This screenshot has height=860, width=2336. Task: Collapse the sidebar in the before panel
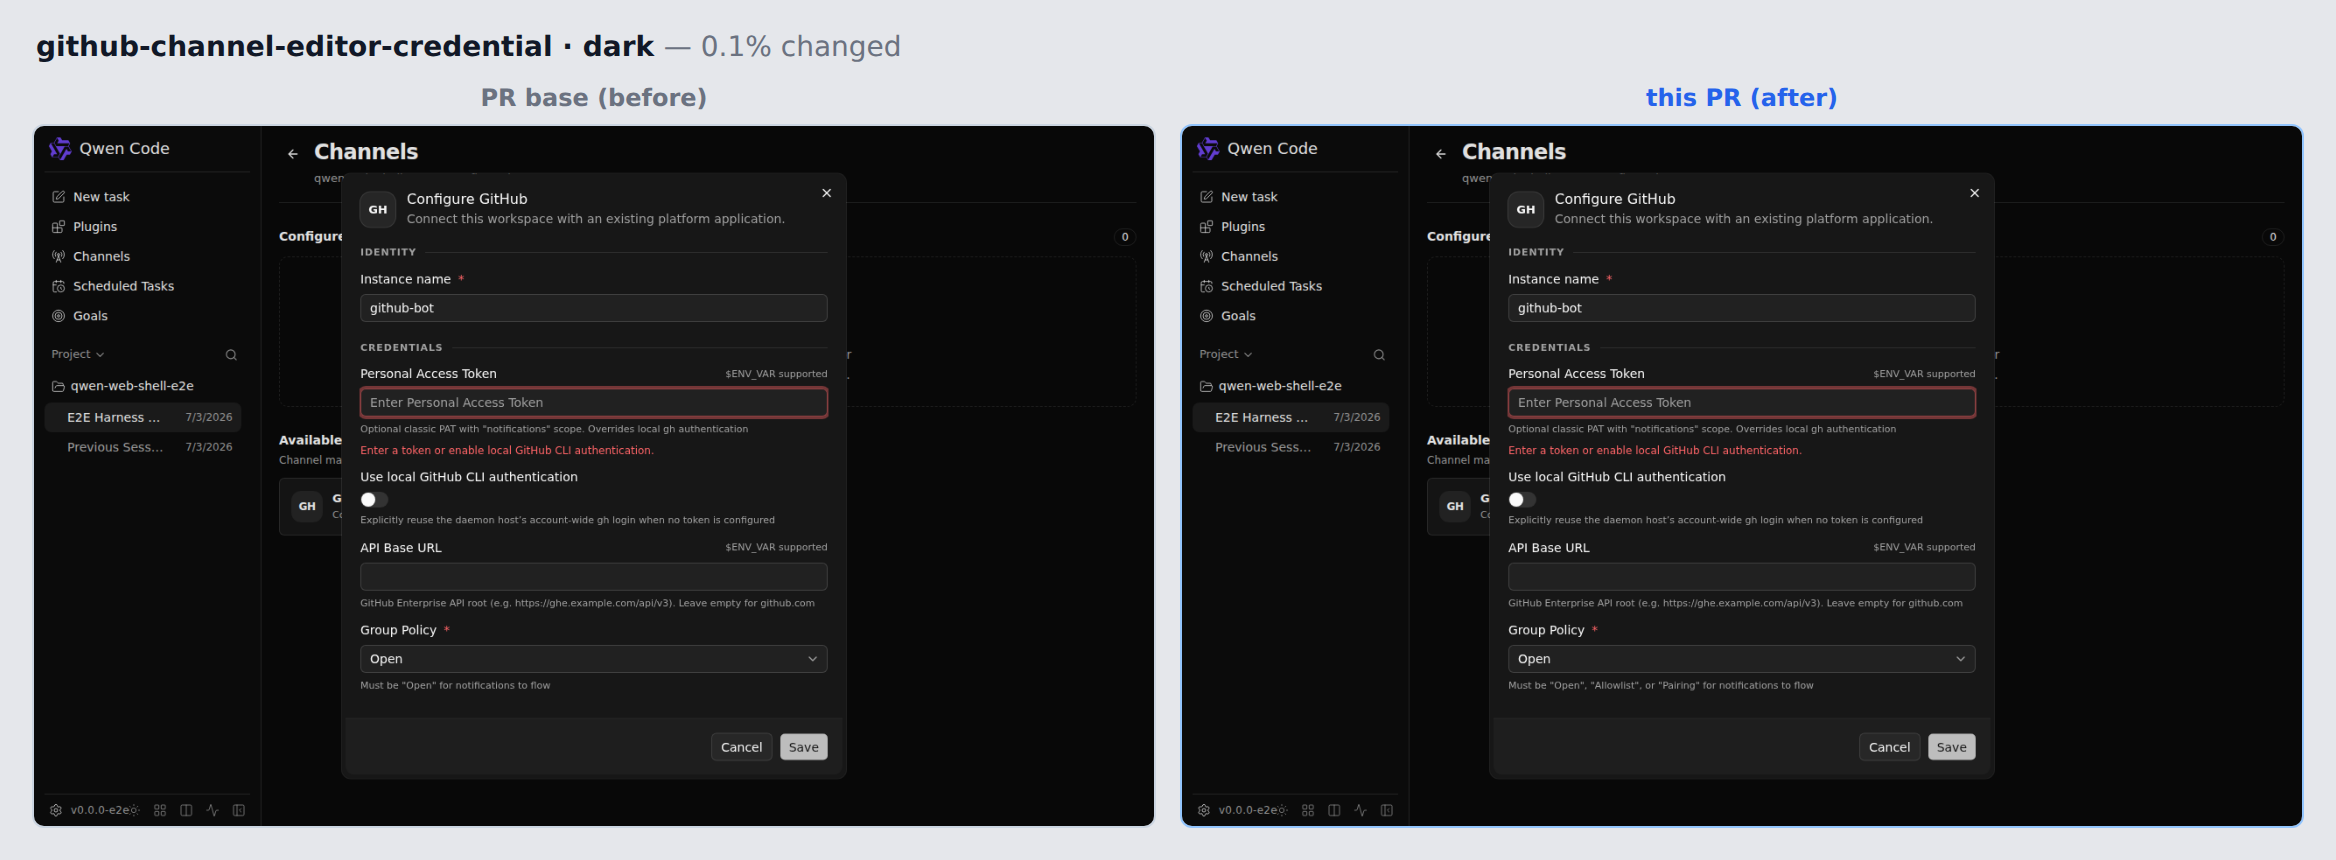(x=239, y=810)
